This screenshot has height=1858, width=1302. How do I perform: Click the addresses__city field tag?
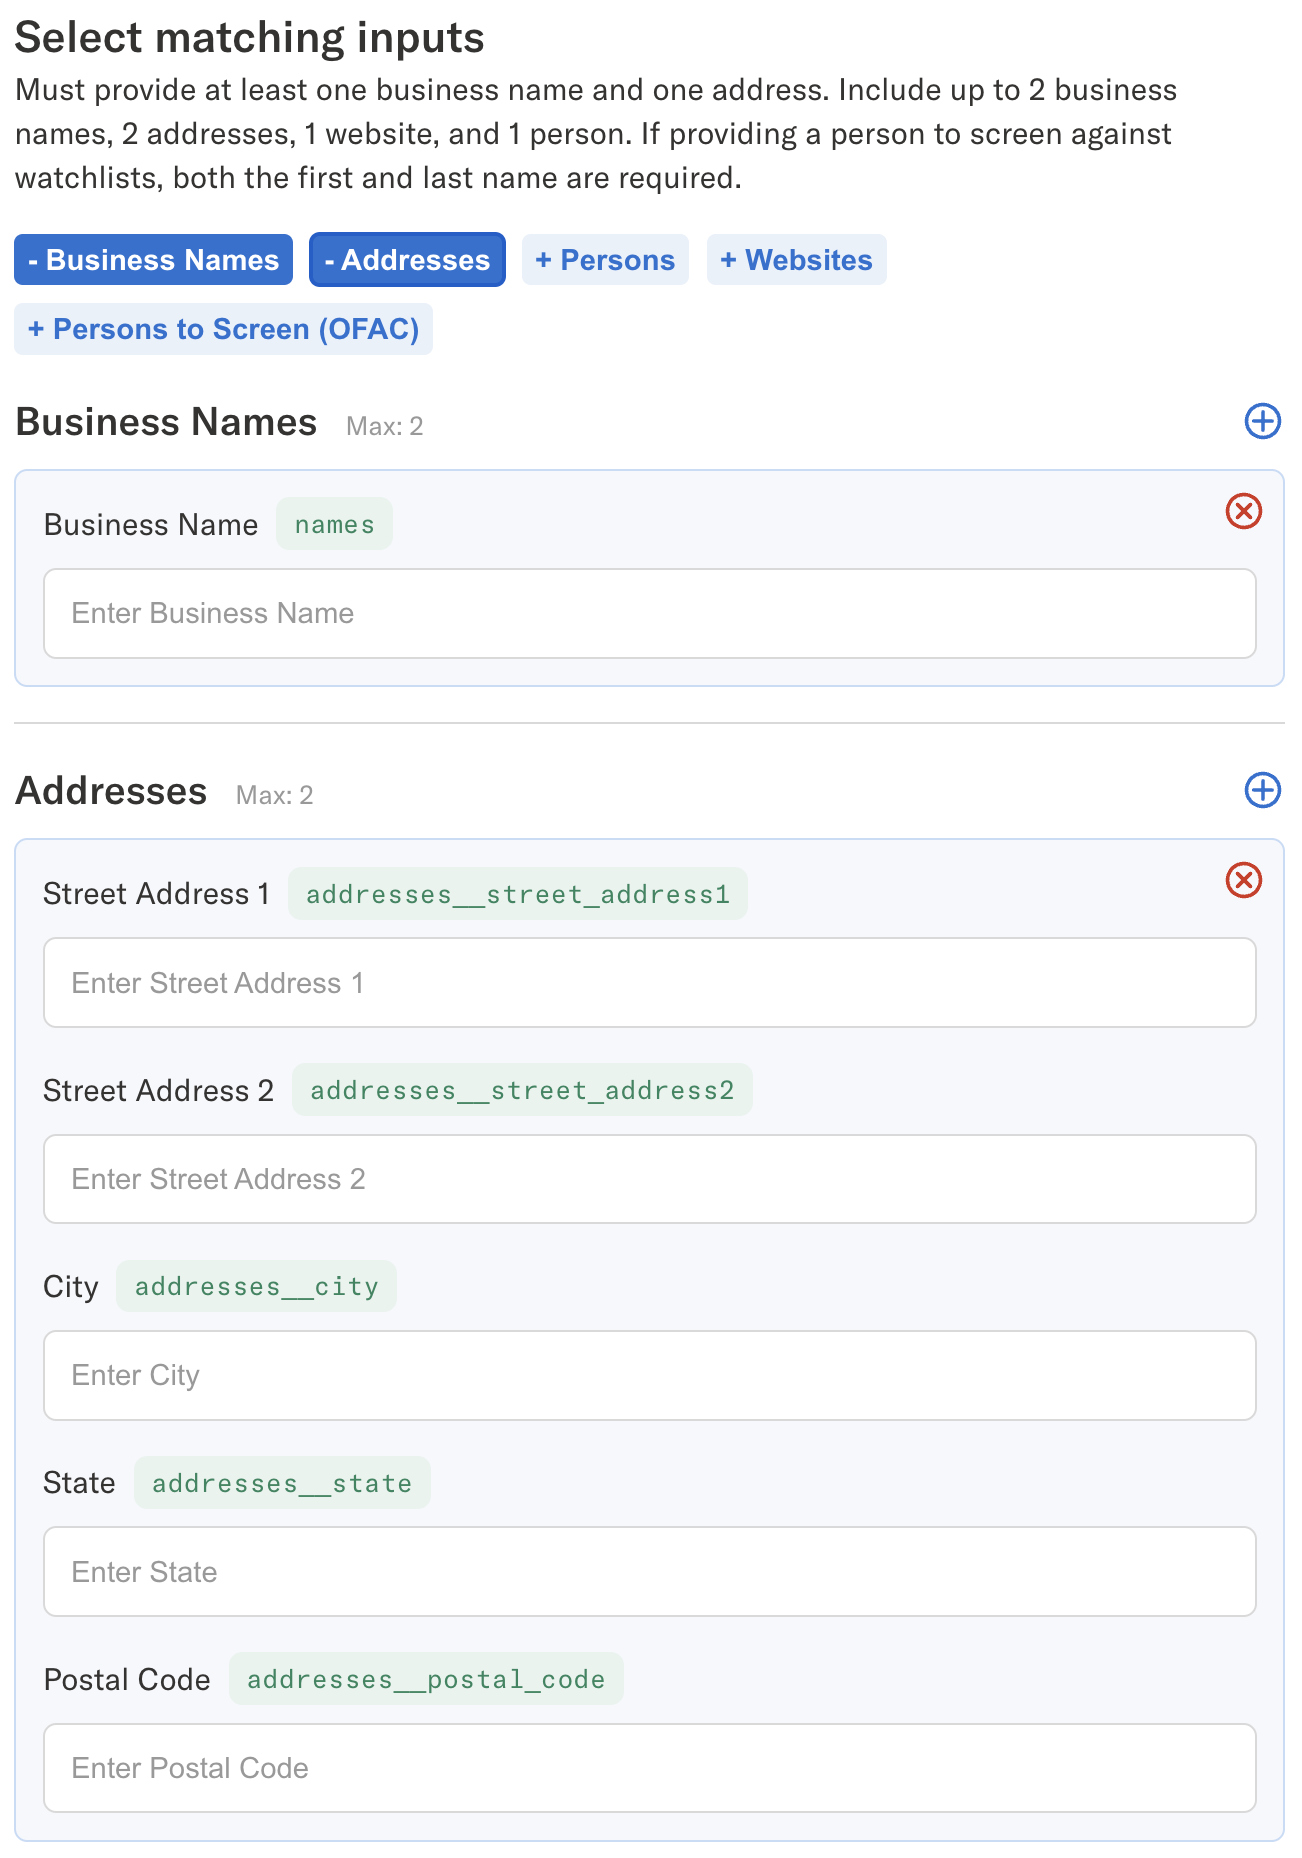tap(256, 1286)
